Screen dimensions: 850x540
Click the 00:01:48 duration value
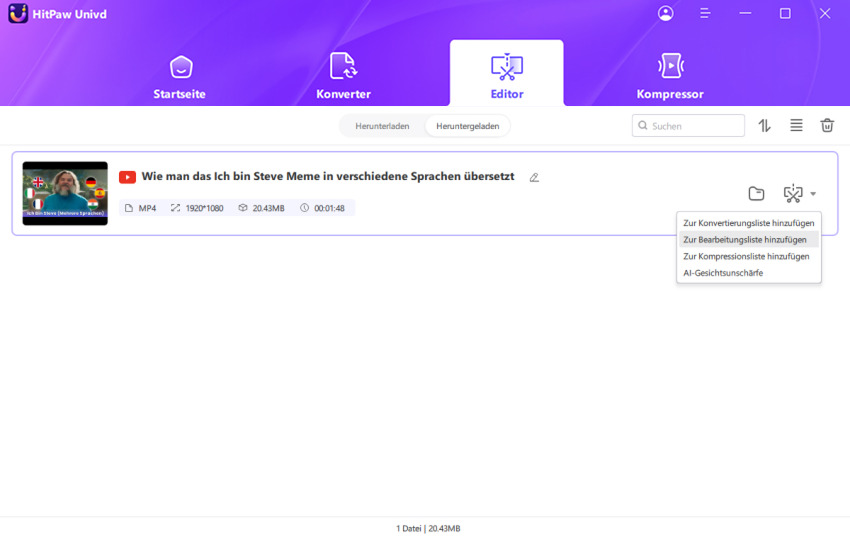pyautogui.click(x=329, y=208)
